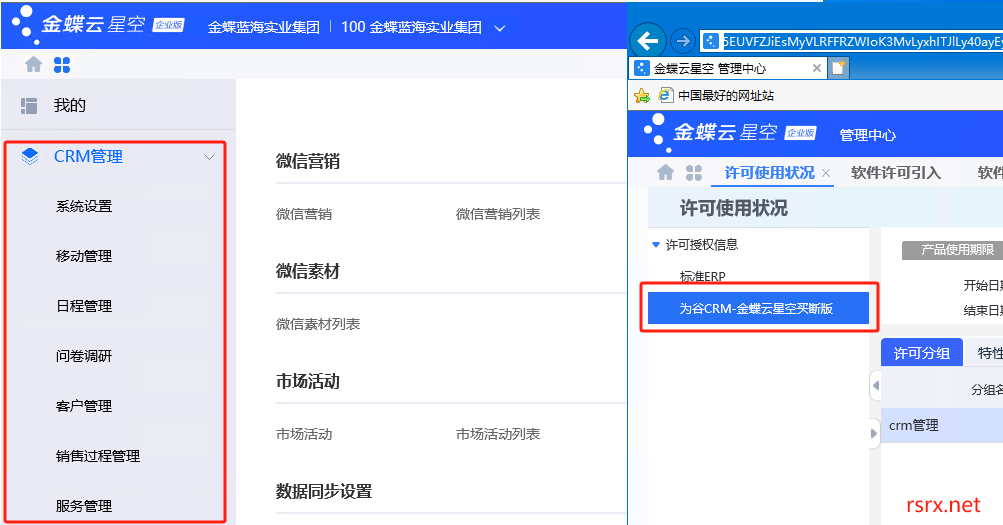
Task: Open the 微信营销列表 link
Action: click(x=498, y=214)
